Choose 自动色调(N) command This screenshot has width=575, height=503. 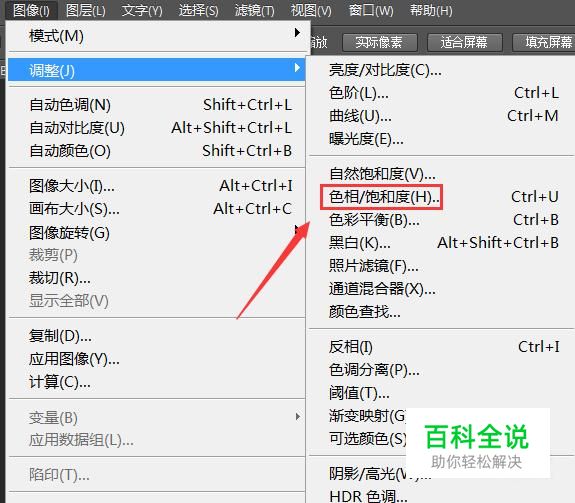pyautogui.click(x=157, y=105)
